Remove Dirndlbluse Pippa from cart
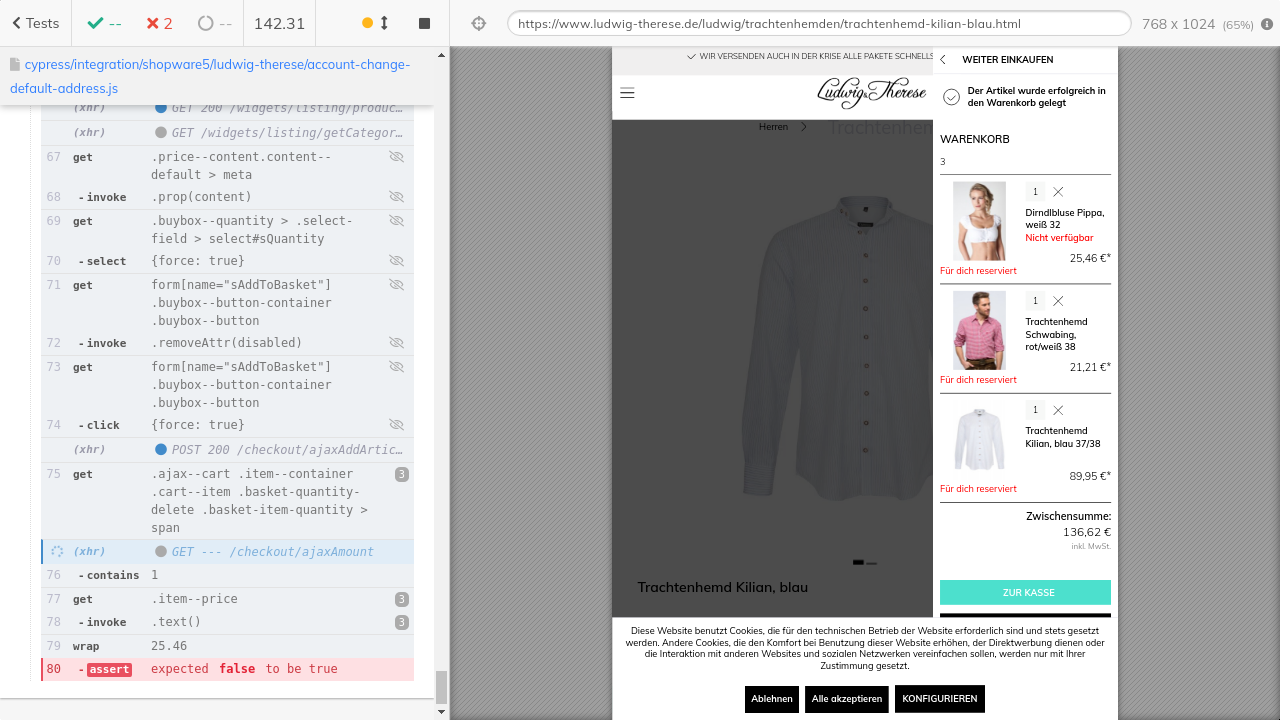1280x720 pixels. click(x=1058, y=191)
